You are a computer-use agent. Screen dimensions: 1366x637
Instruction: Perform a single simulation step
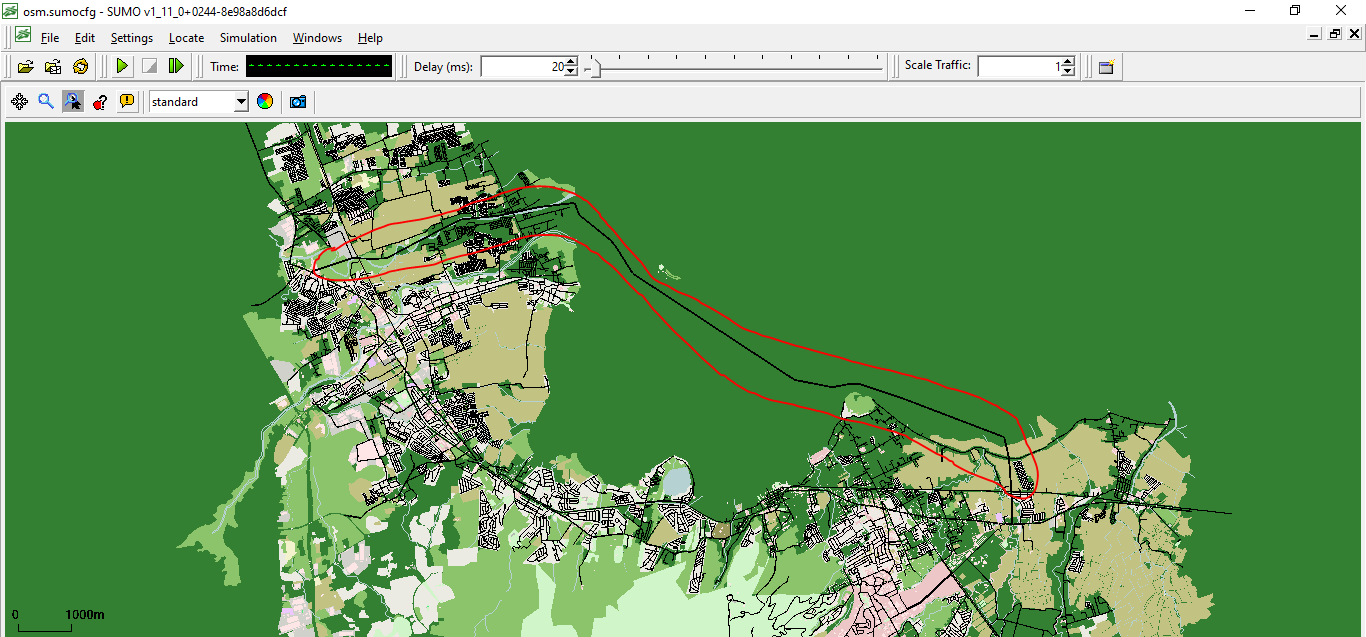[176, 66]
